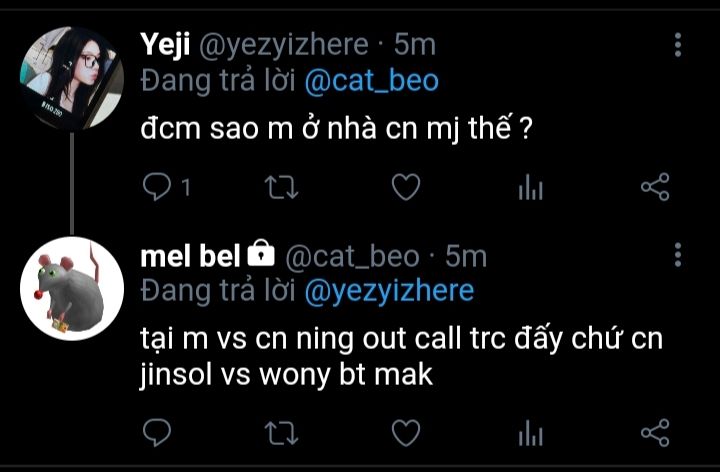
Task: Retweet Yeji's tweet
Action: 281,187
